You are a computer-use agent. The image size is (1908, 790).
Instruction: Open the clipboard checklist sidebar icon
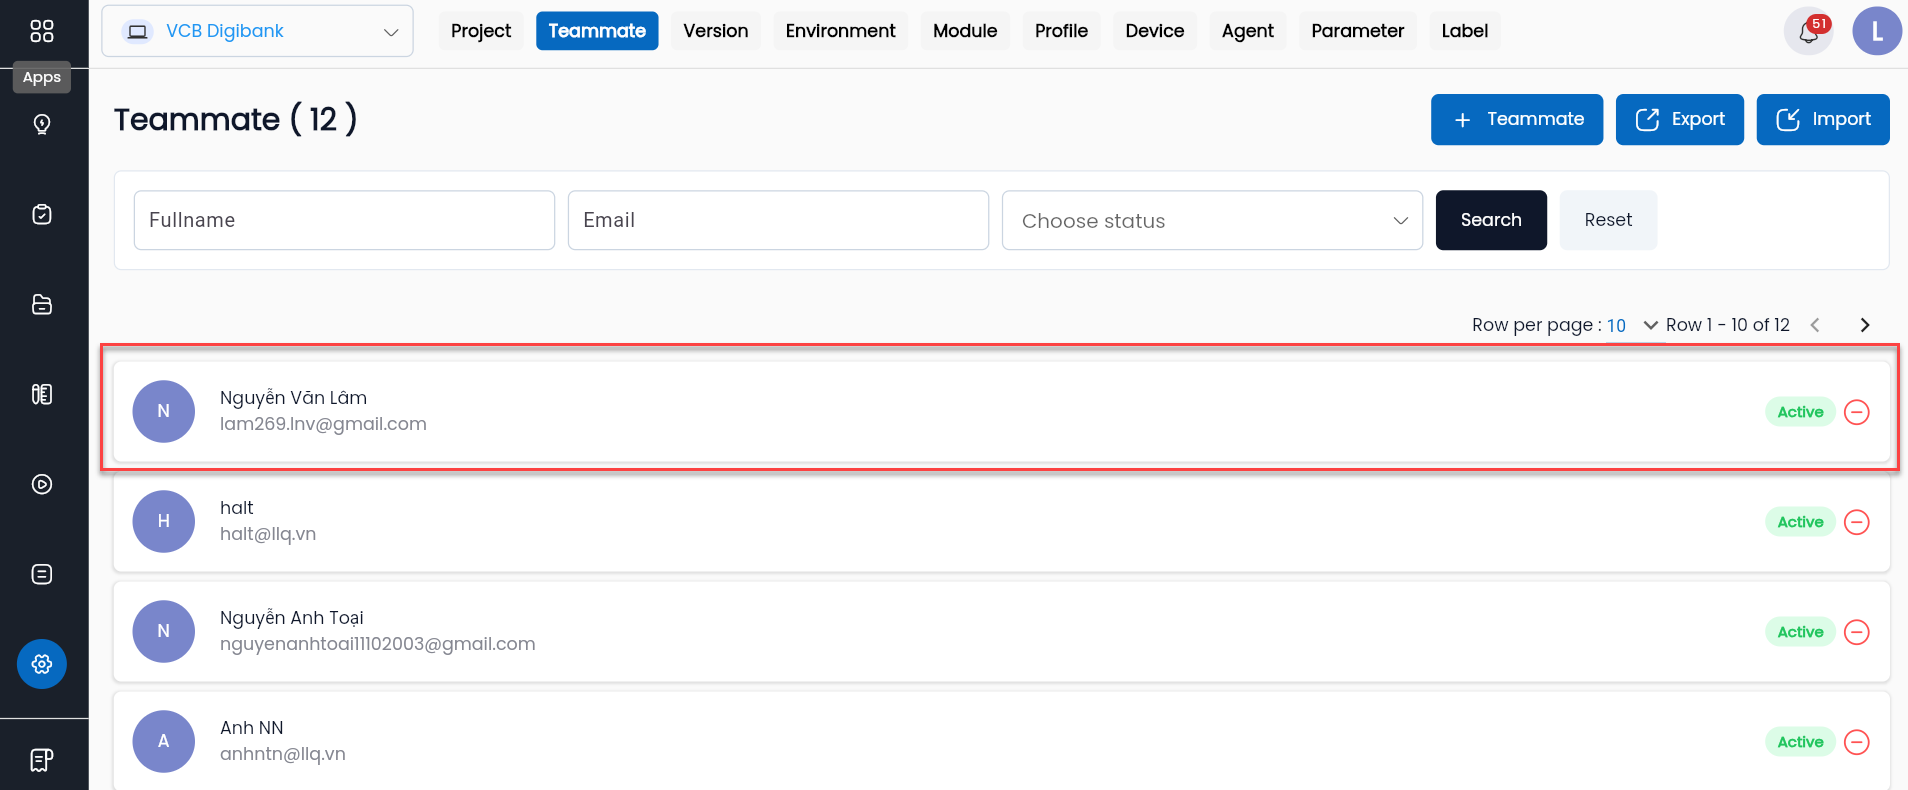pos(42,214)
